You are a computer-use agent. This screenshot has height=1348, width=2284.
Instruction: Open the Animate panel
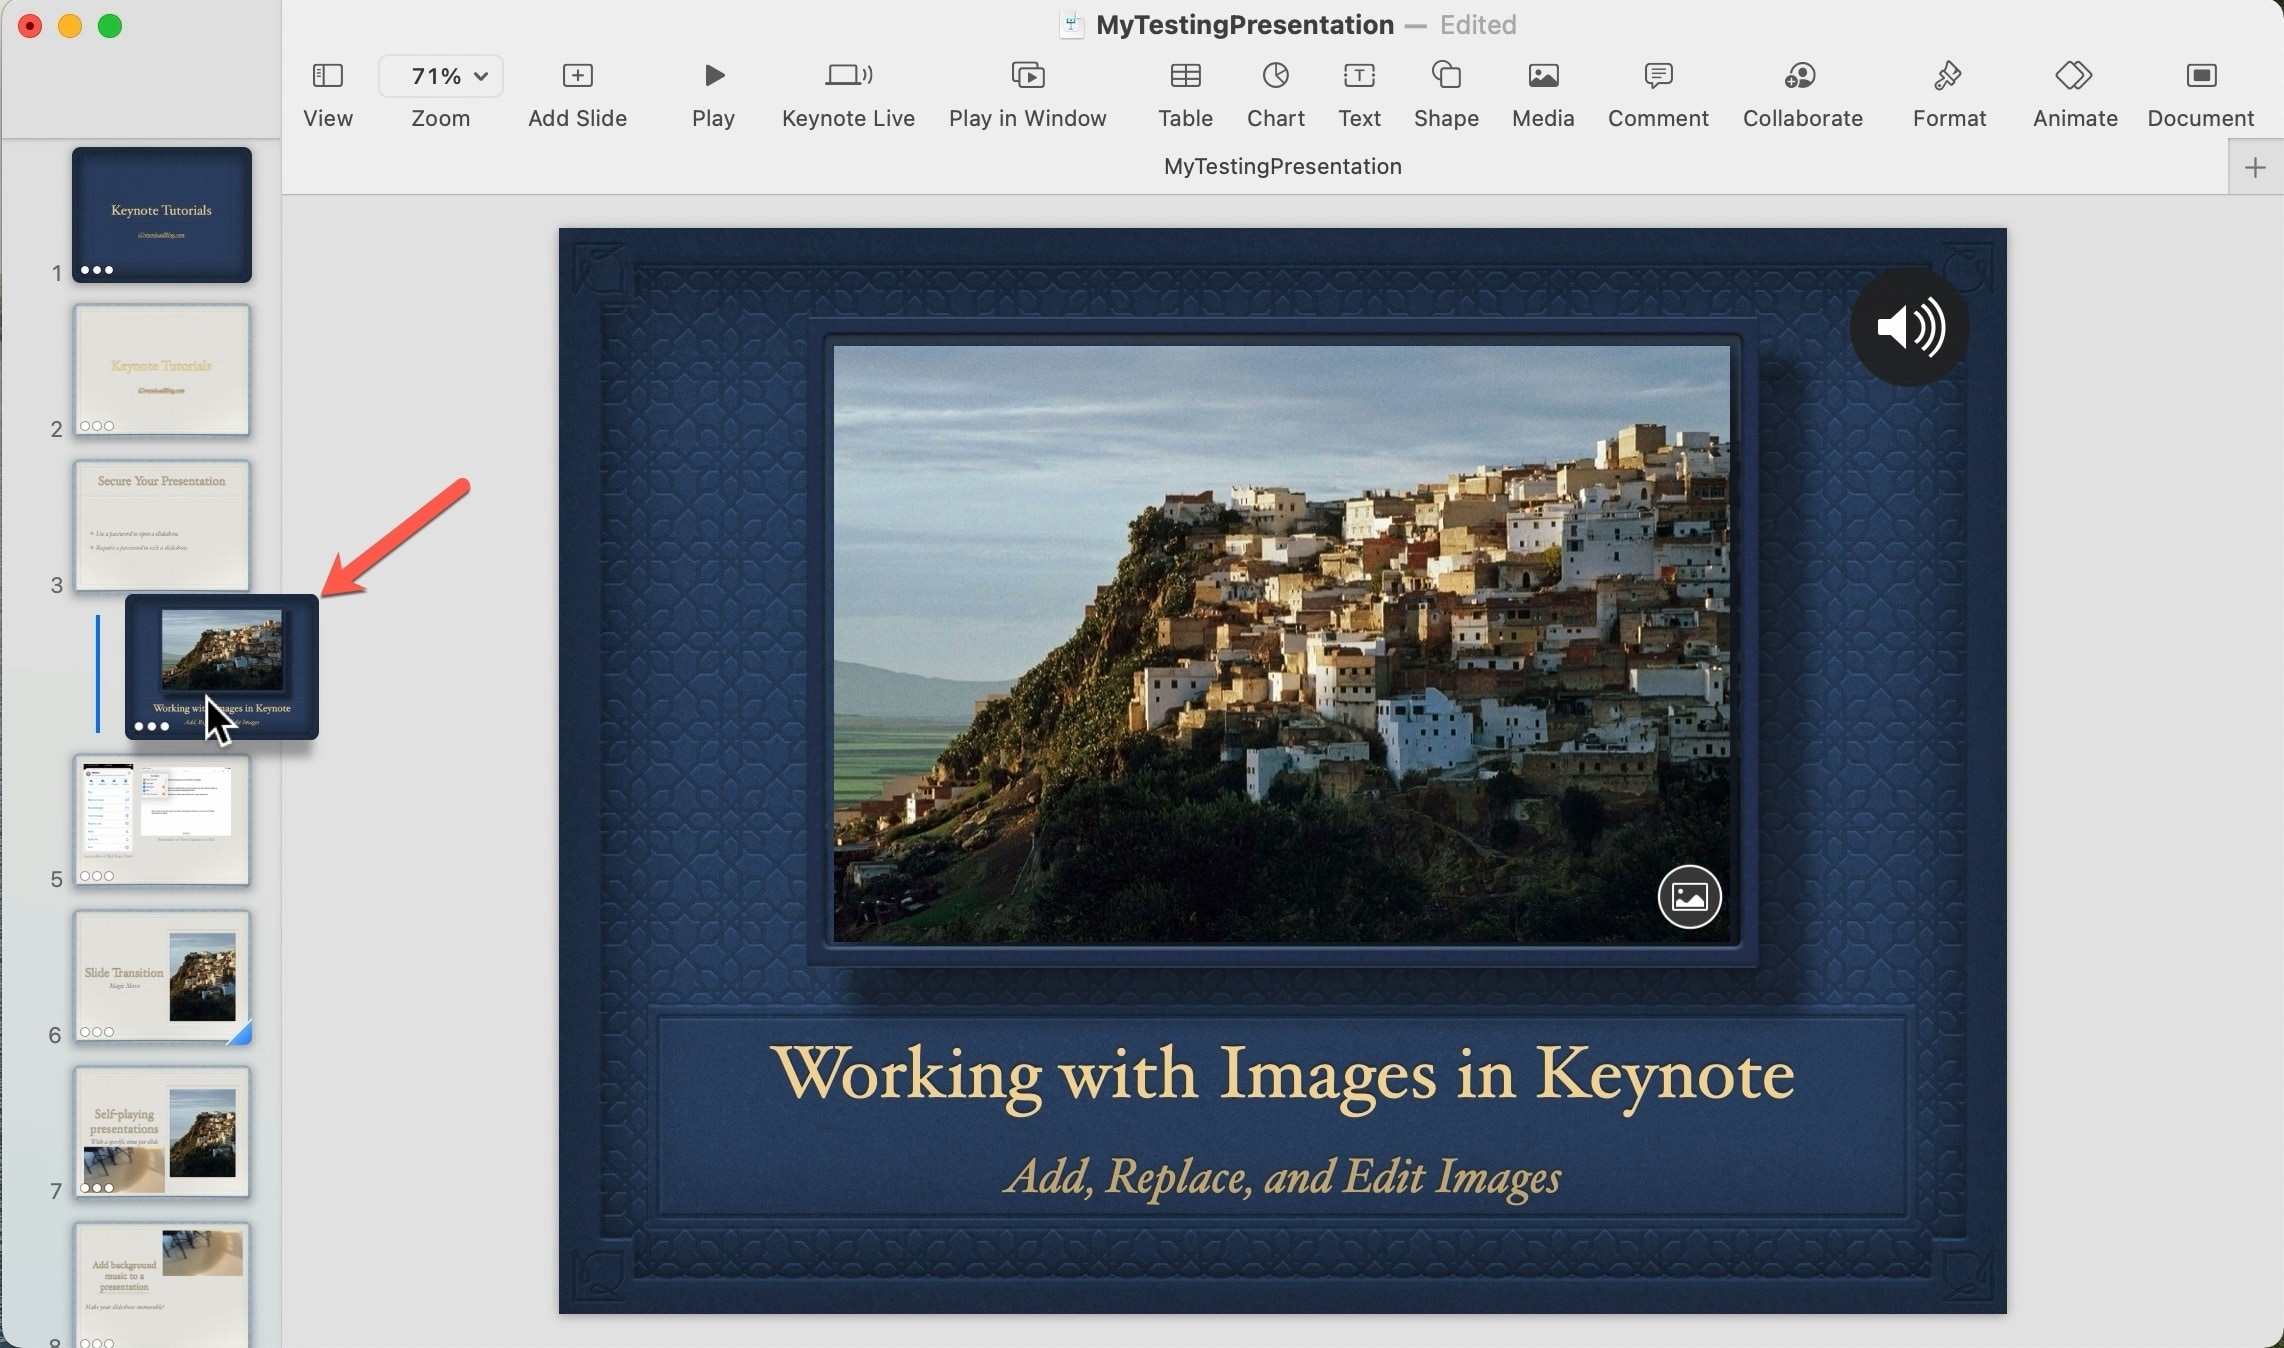(2074, 90)
